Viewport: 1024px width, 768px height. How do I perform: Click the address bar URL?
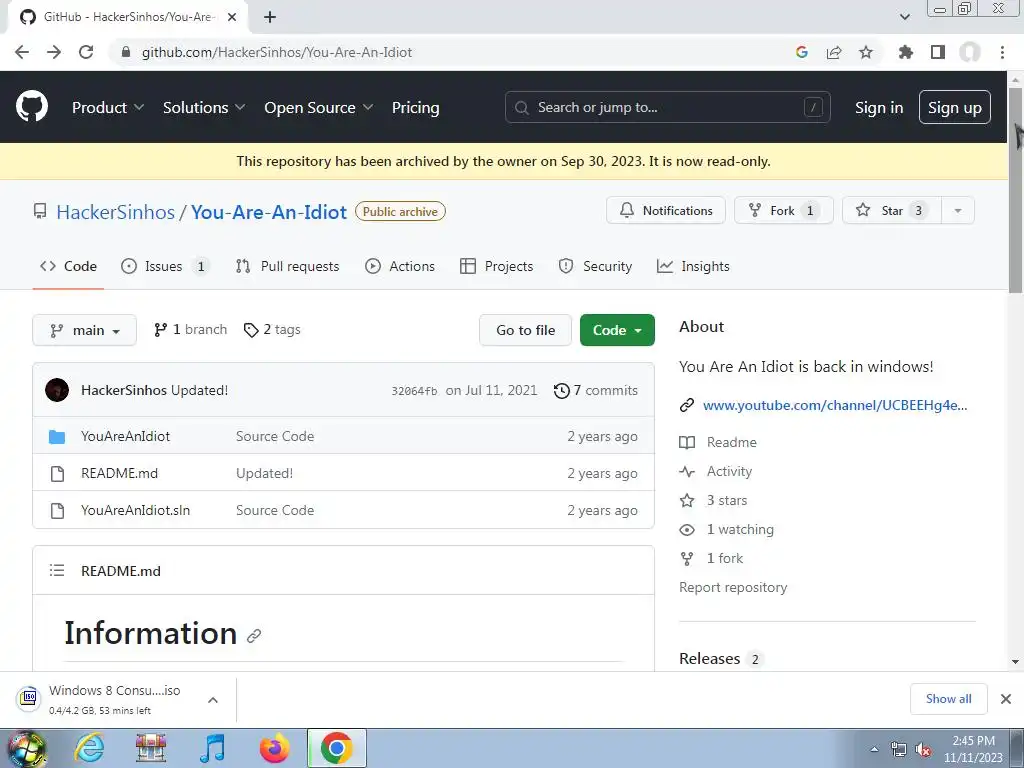coord(276,52)
